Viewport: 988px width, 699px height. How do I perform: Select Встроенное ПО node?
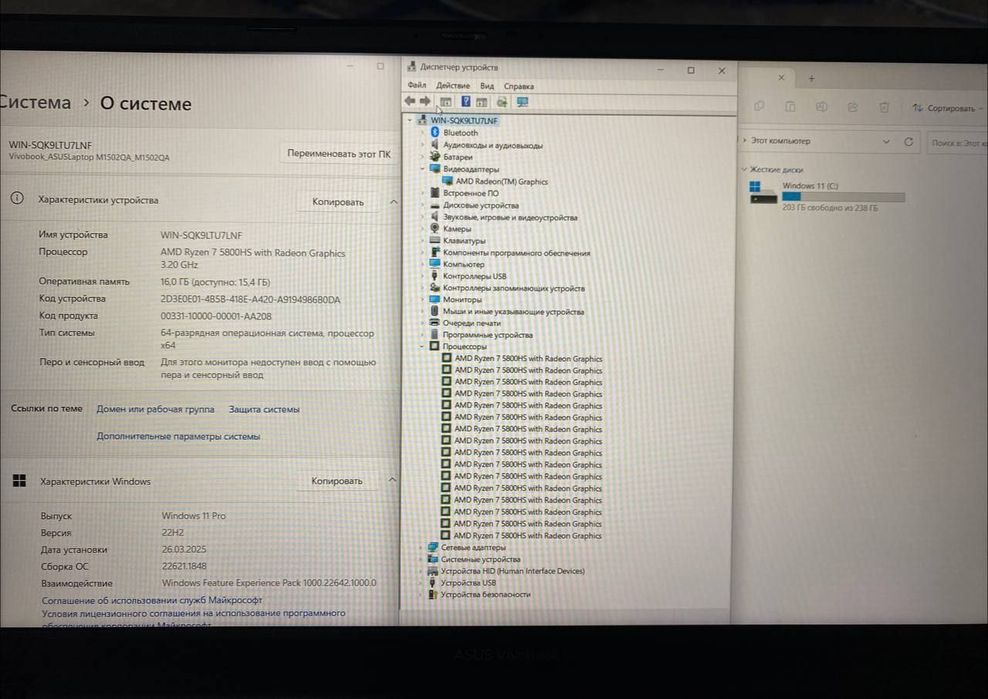[x=470, y=193]
